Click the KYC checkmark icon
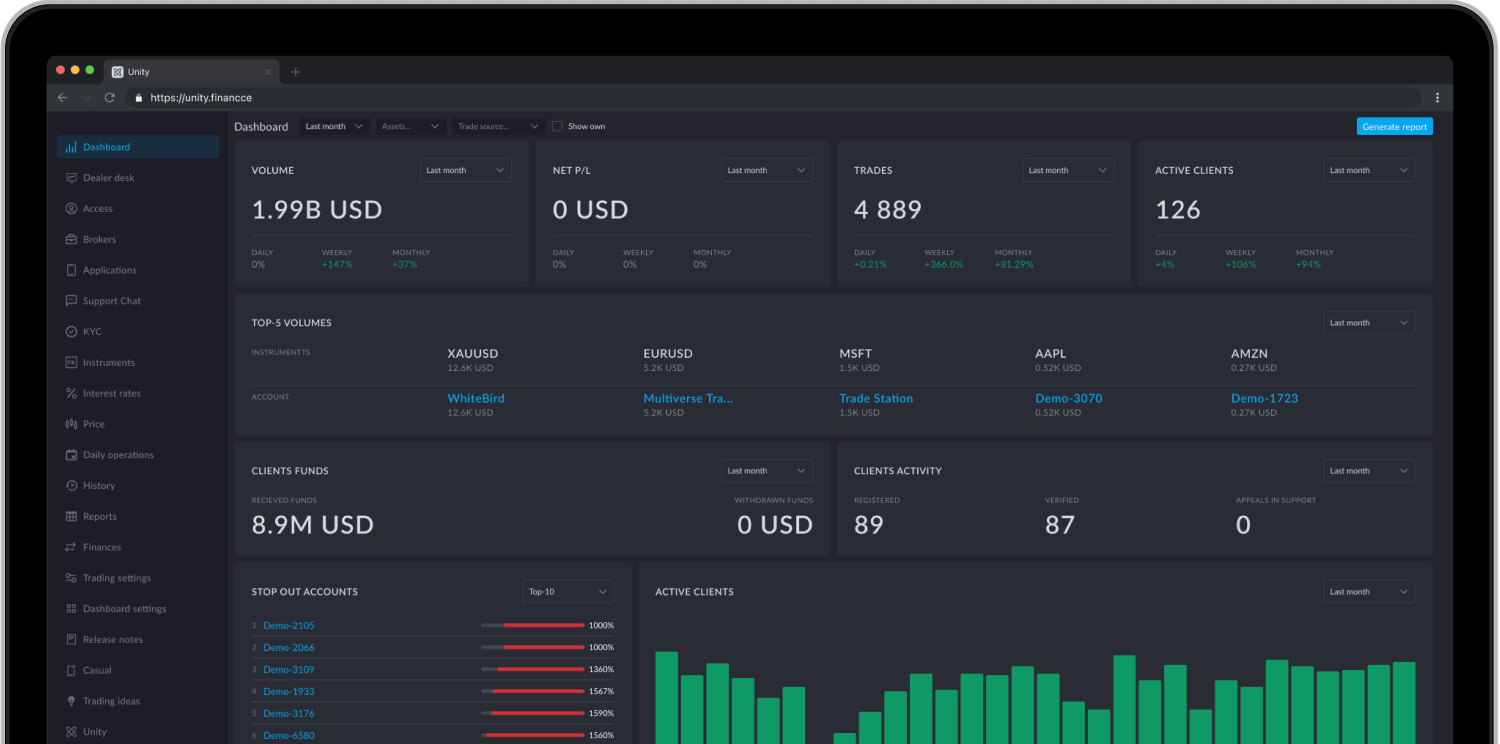 [71, 332]
